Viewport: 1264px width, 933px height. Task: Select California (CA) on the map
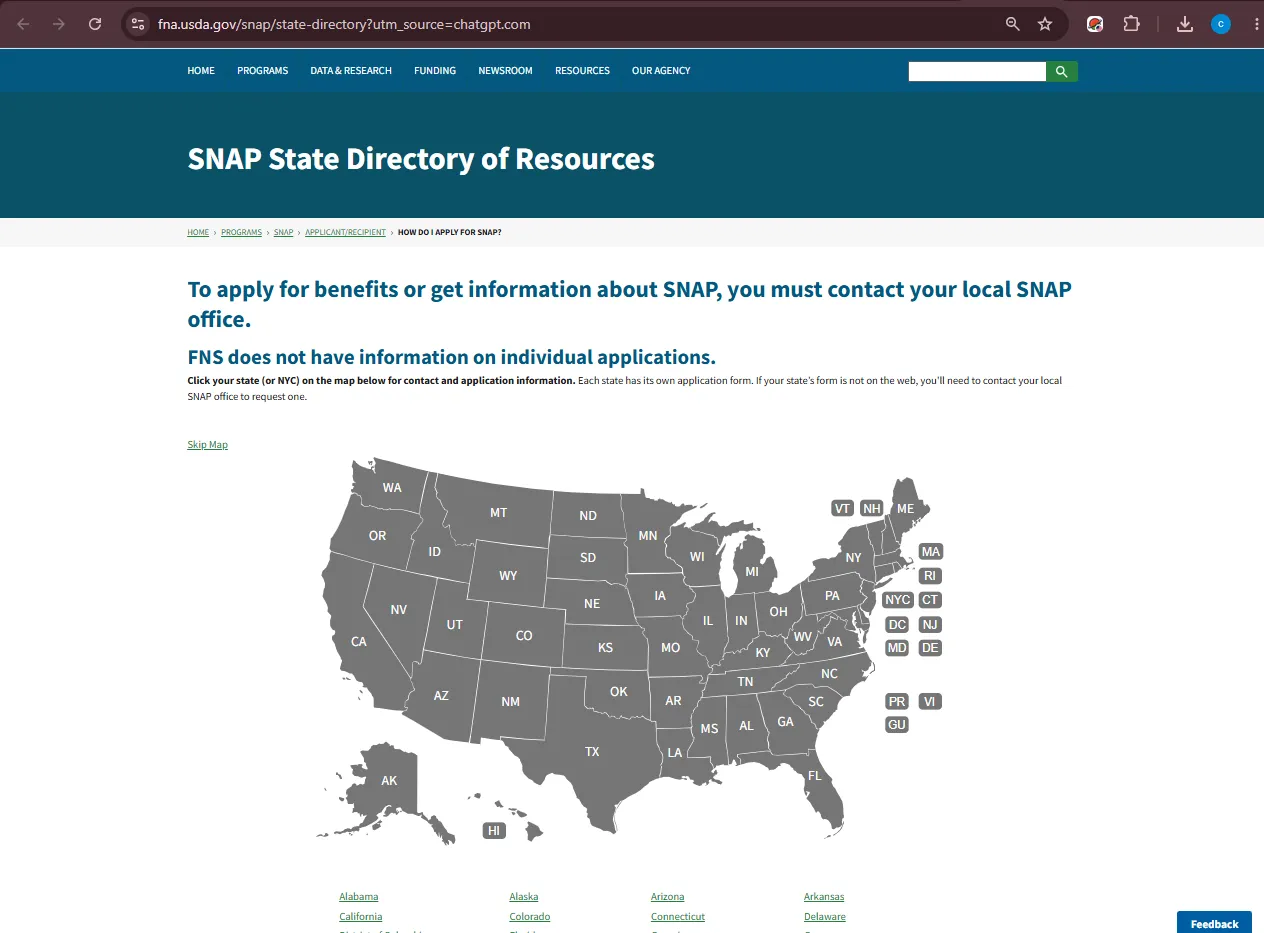click(358, 641)
